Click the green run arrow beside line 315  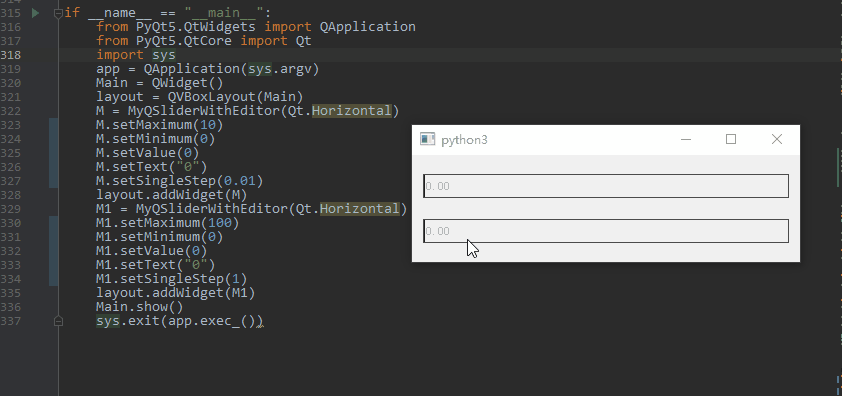coord(35,13)
